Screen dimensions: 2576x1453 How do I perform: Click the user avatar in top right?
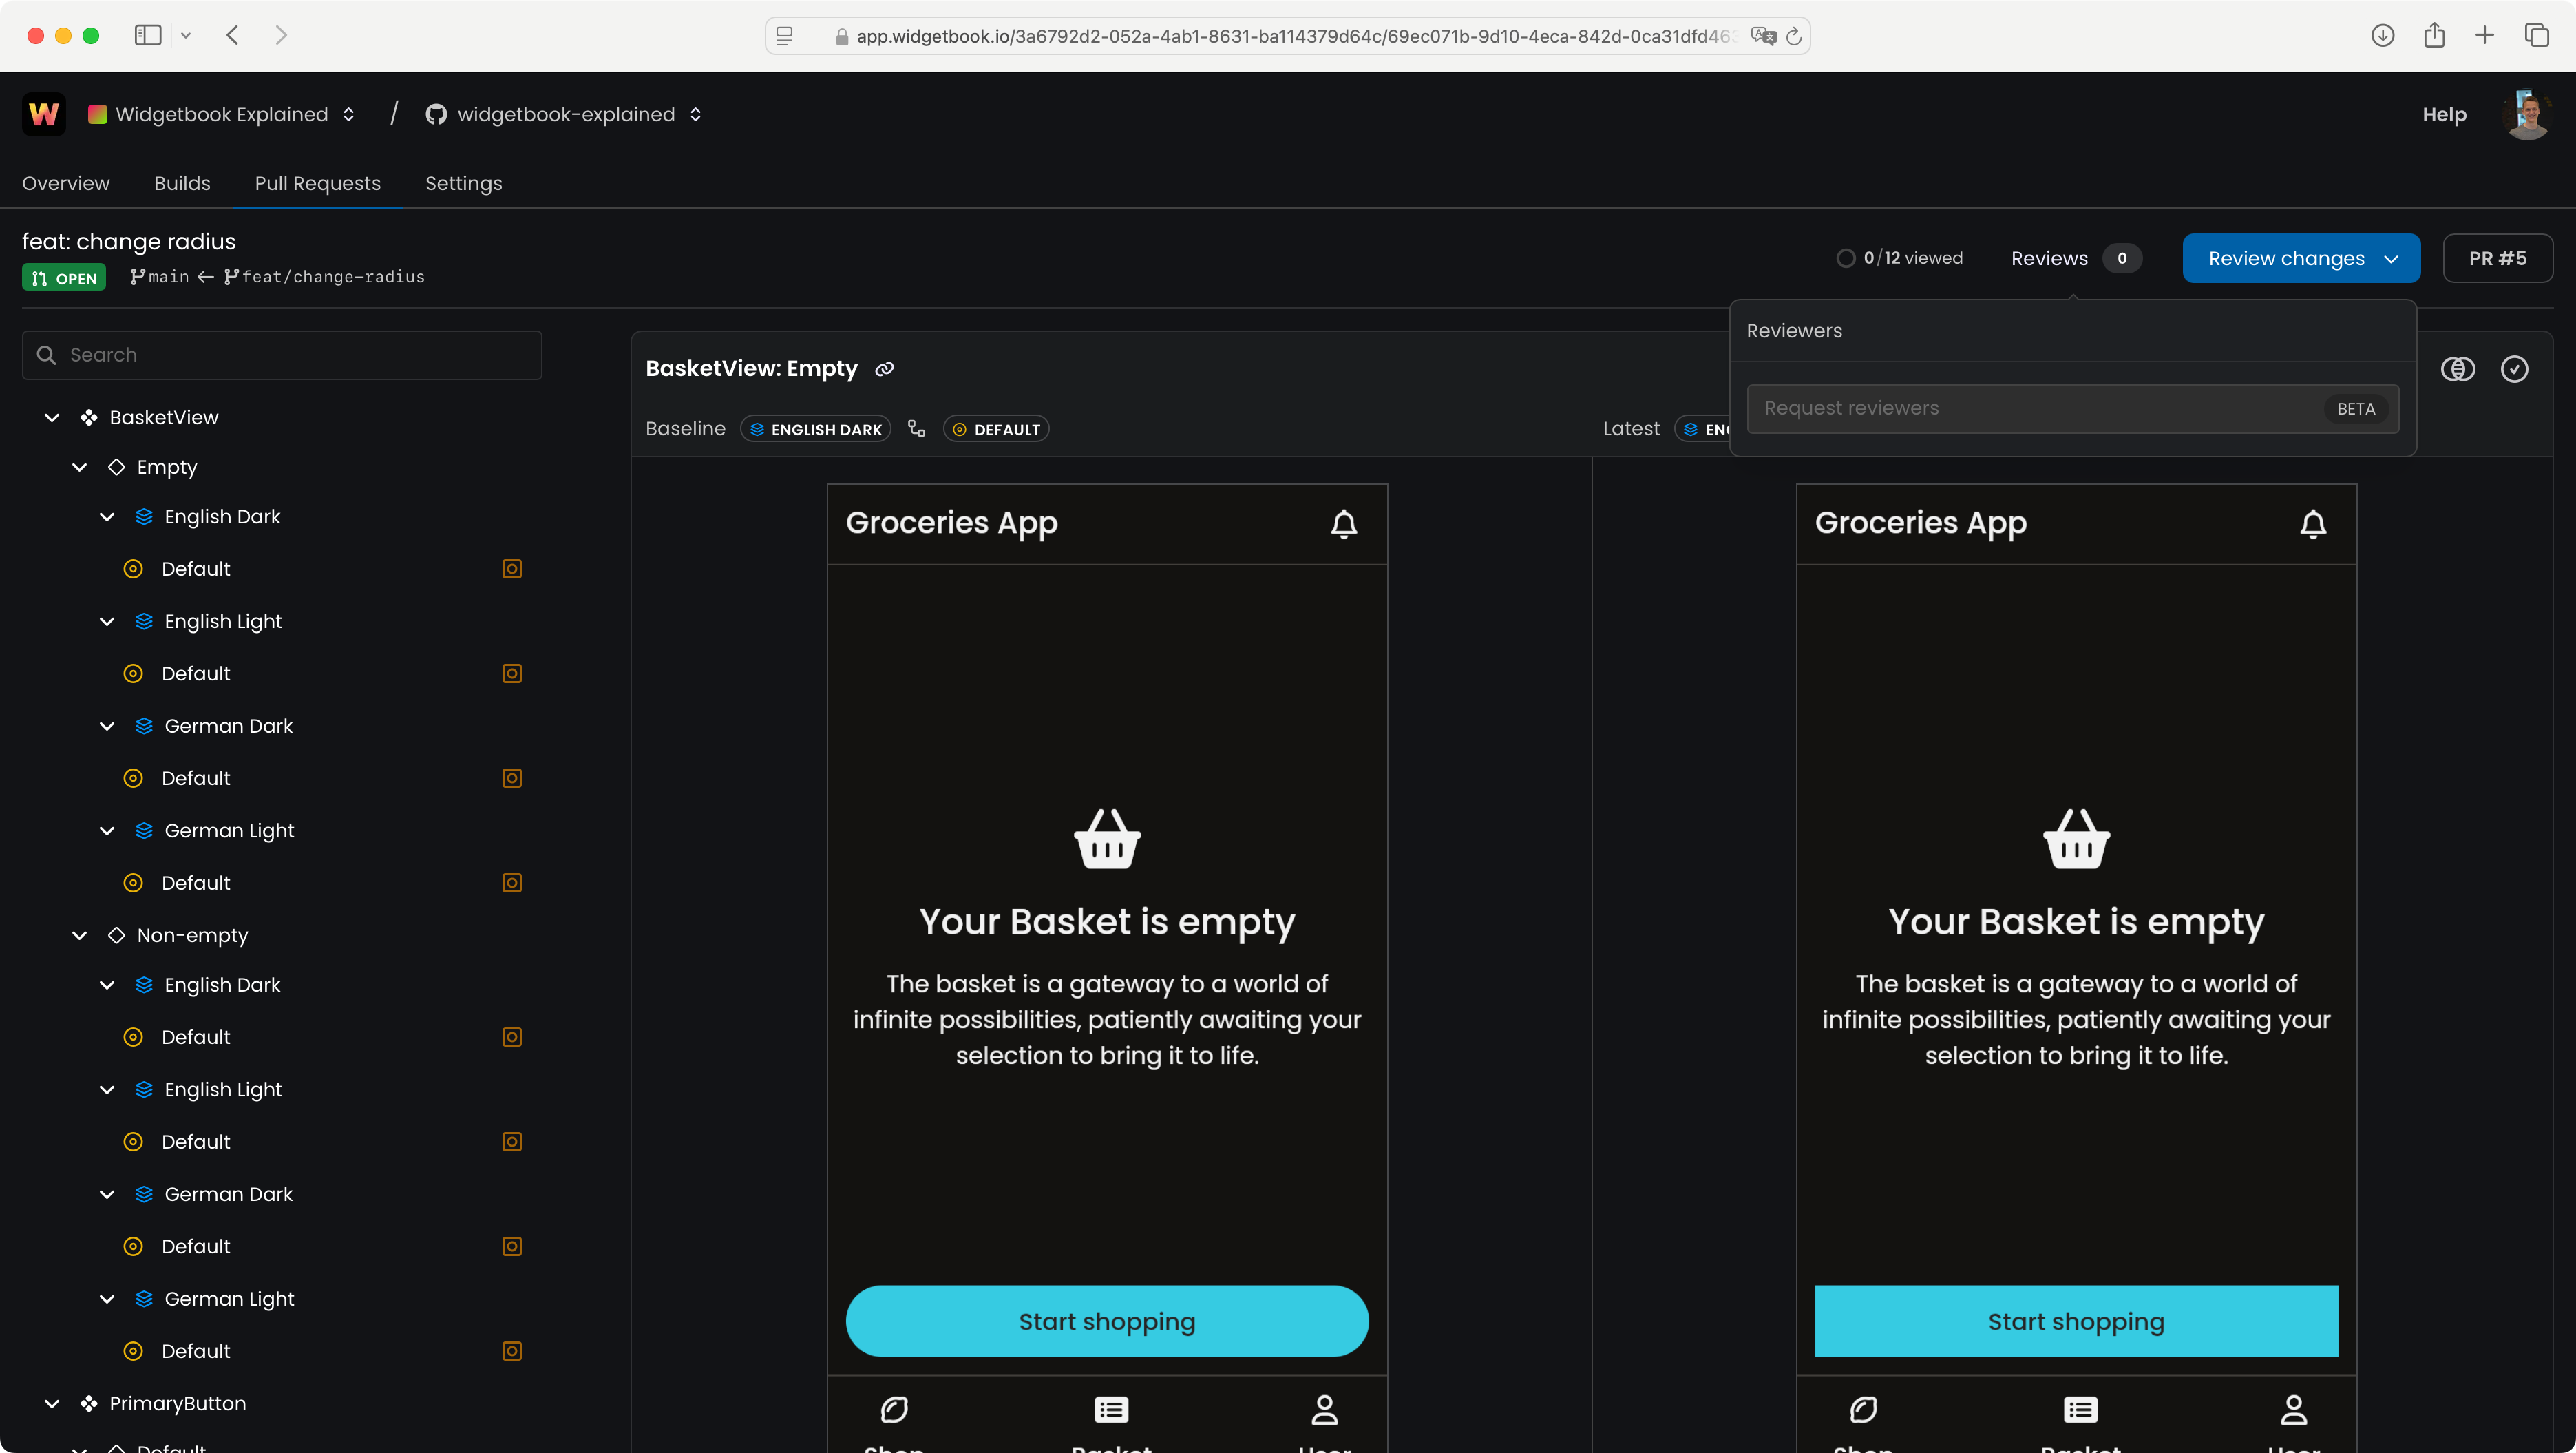(2526, 114)
